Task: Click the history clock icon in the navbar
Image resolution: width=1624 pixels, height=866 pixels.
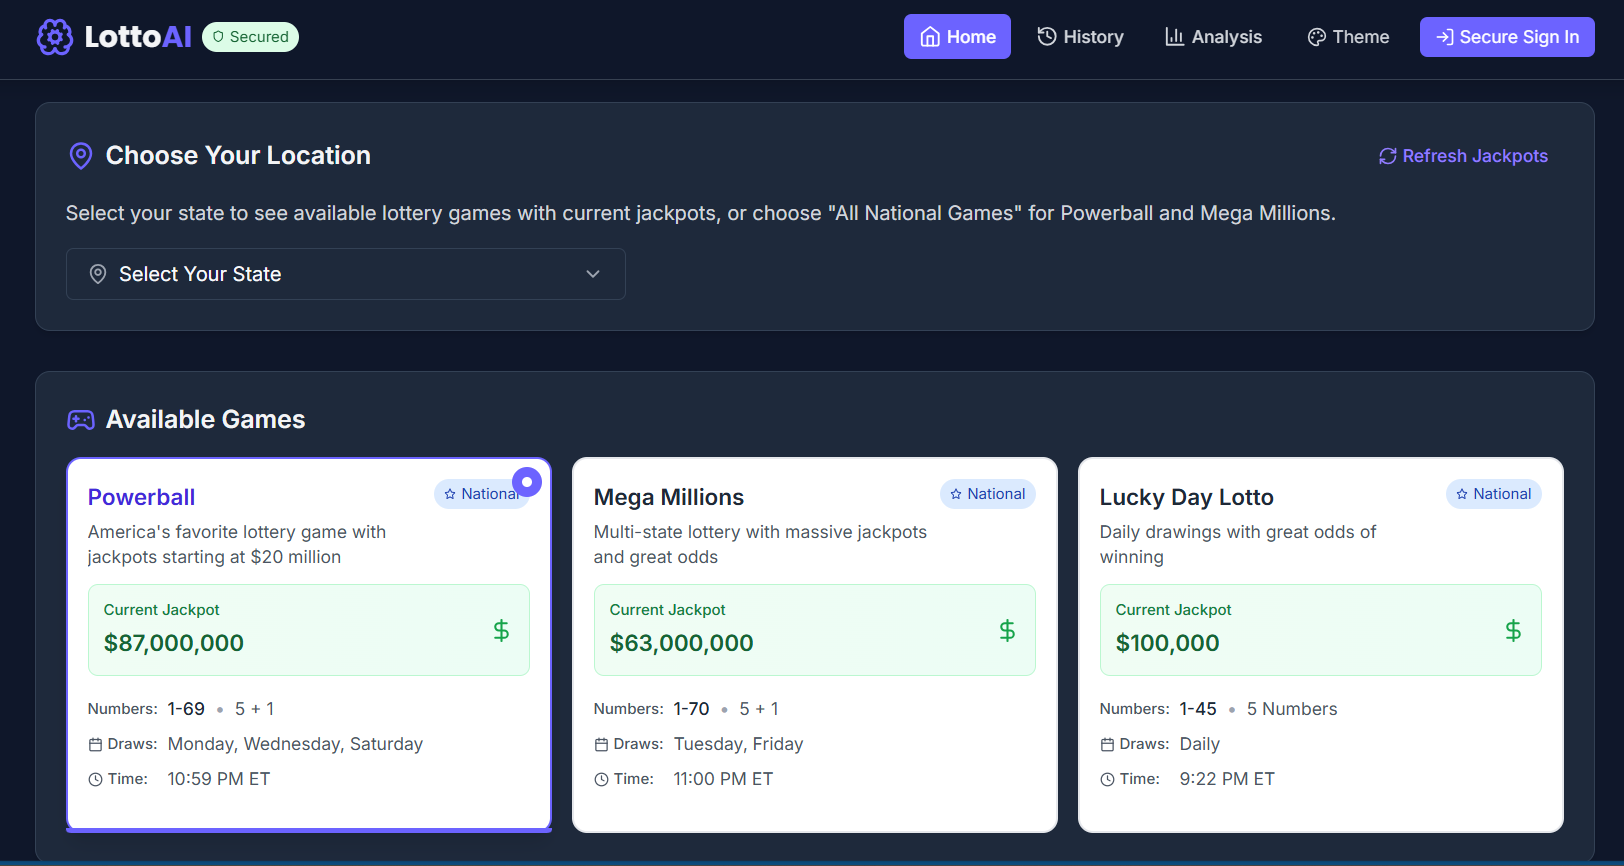Action: pos(1047,36)
